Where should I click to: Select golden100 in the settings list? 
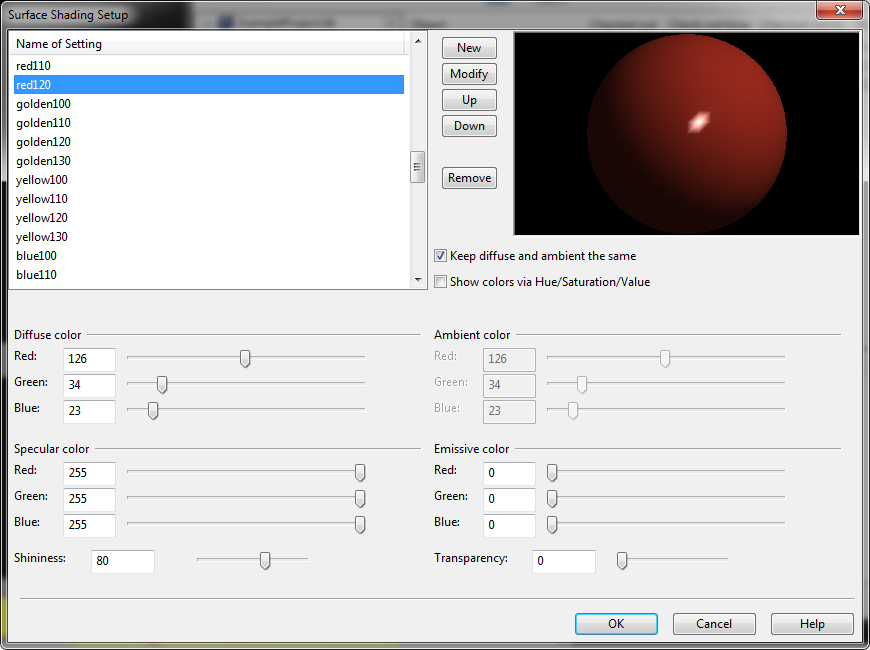(44, 104)
